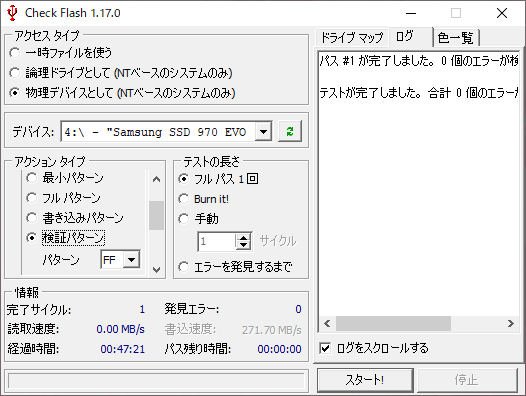Click 発見エラー value 0

point(298,309)
